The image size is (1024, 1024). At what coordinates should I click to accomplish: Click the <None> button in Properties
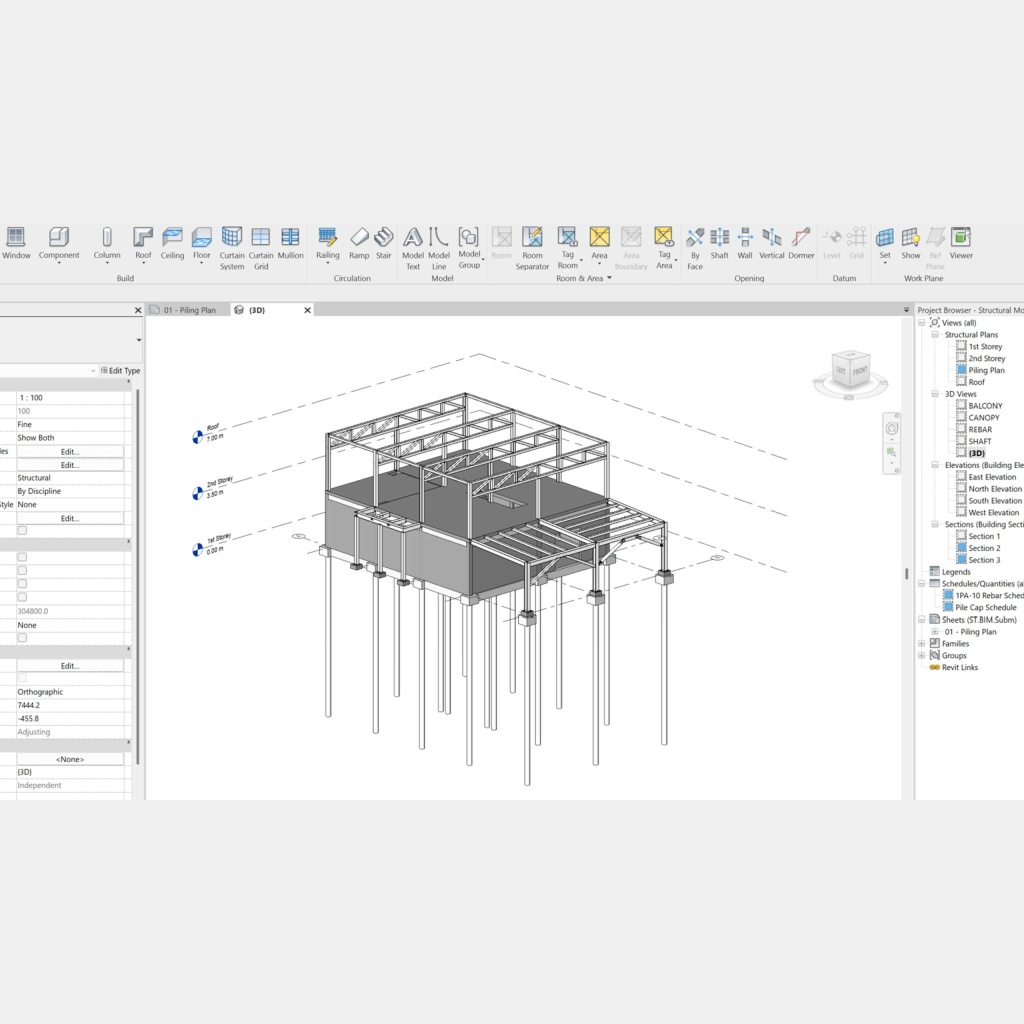(70, 759)
